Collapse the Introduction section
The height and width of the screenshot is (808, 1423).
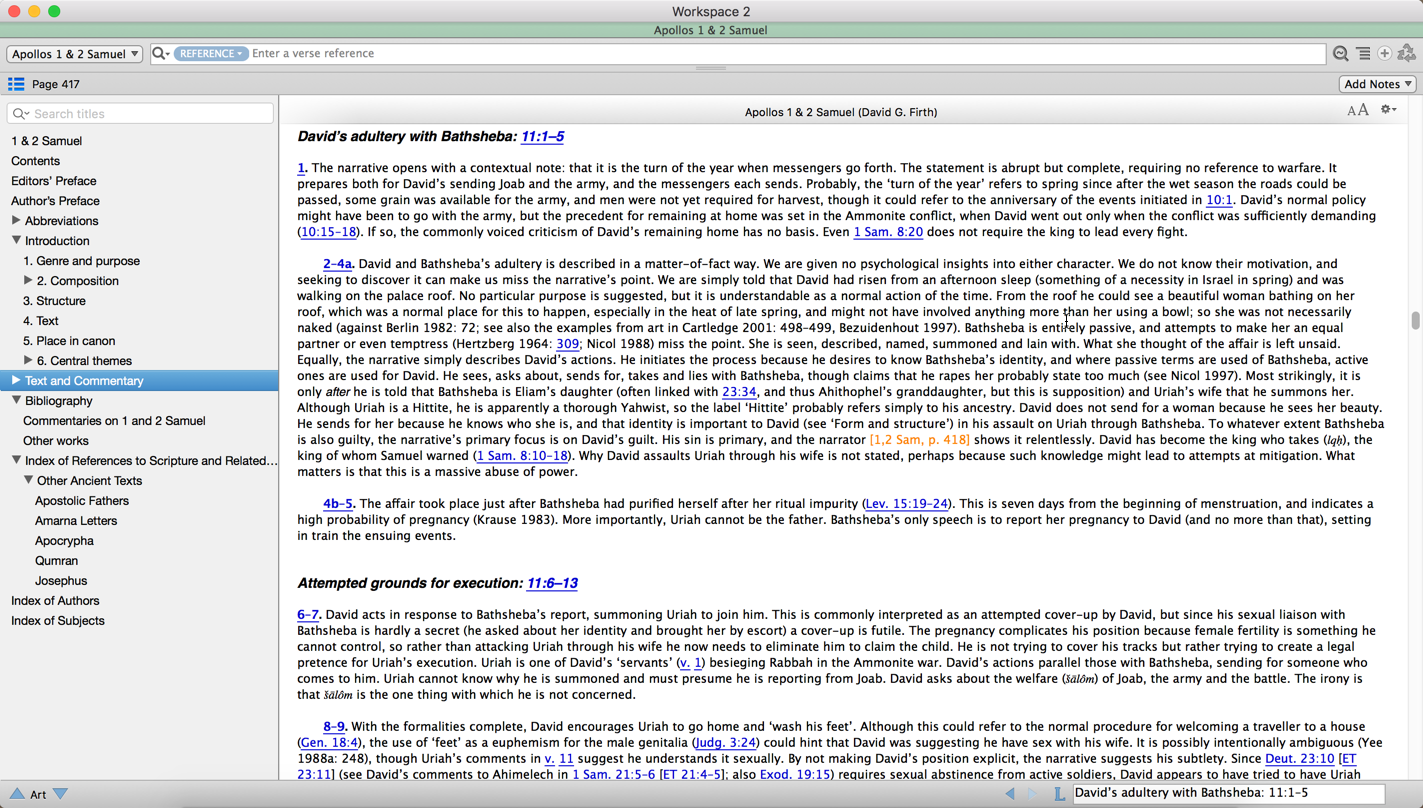(16, 240)
